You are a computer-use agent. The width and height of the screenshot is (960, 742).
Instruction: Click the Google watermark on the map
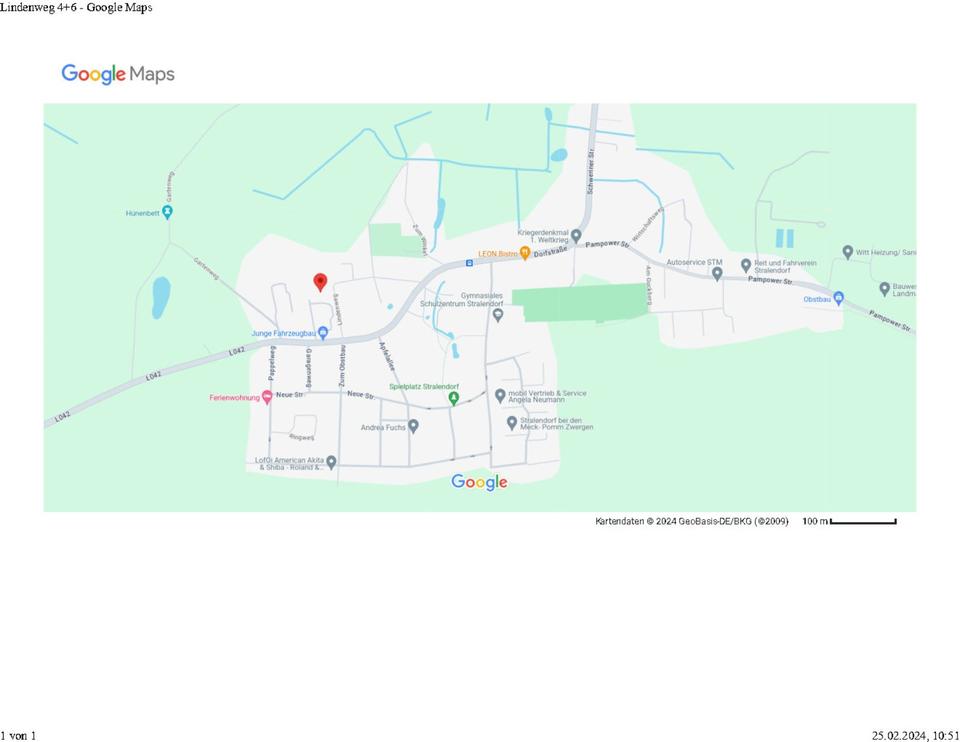coord(479,482)
